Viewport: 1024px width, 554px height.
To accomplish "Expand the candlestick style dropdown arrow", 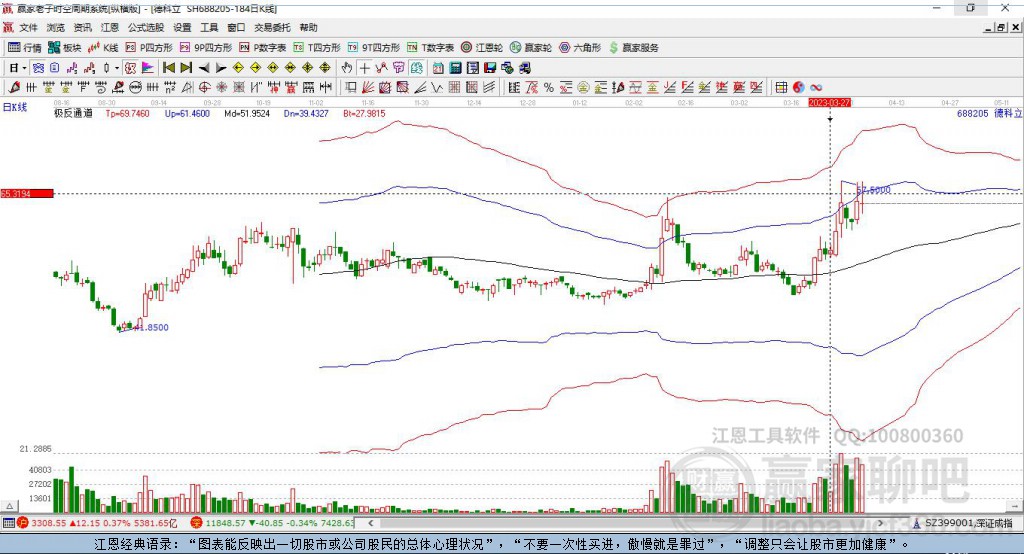I will pyautogui.click(x=117, y=68).
